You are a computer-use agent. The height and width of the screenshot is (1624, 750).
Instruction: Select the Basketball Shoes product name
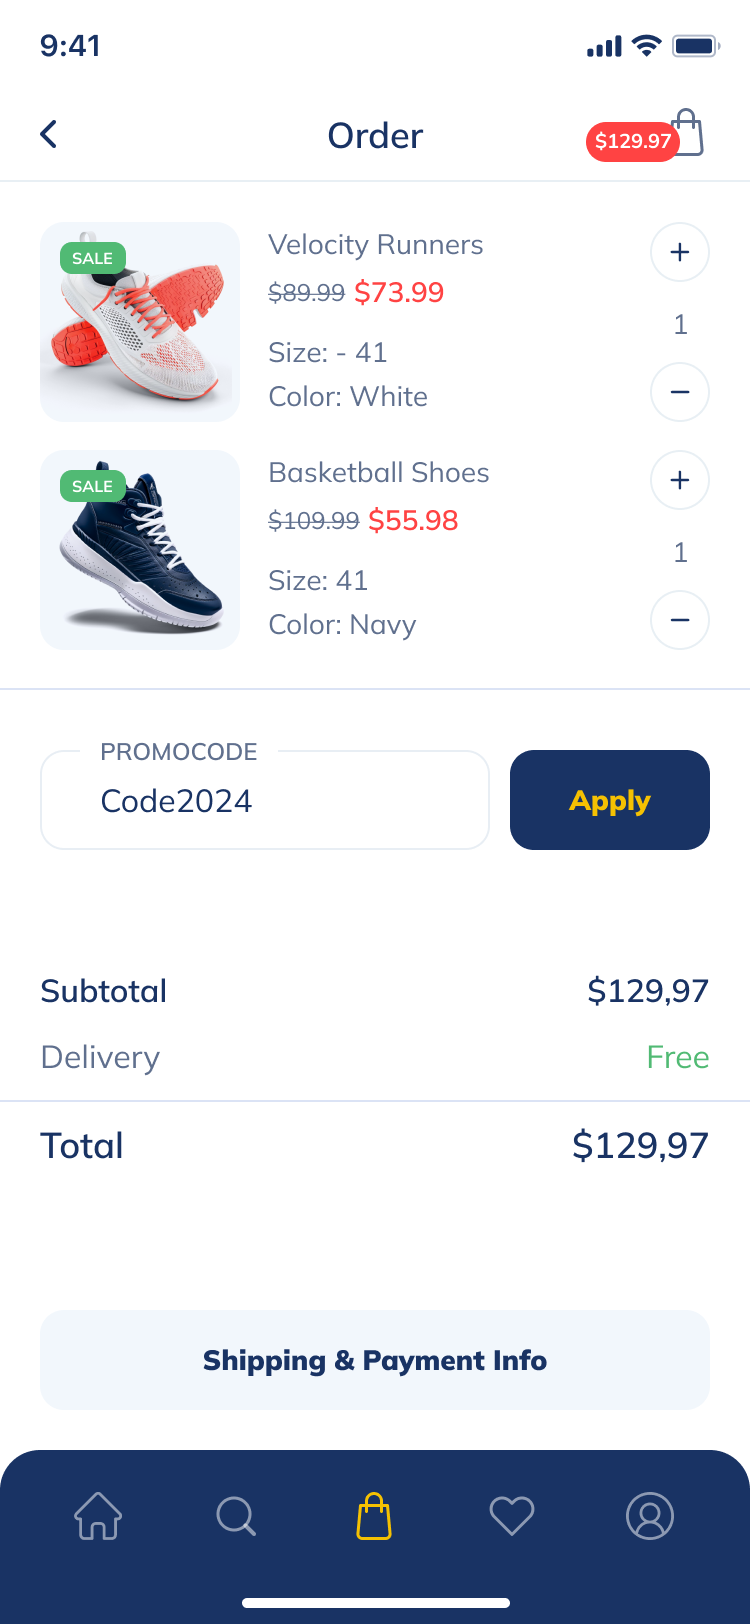[378, 472]
